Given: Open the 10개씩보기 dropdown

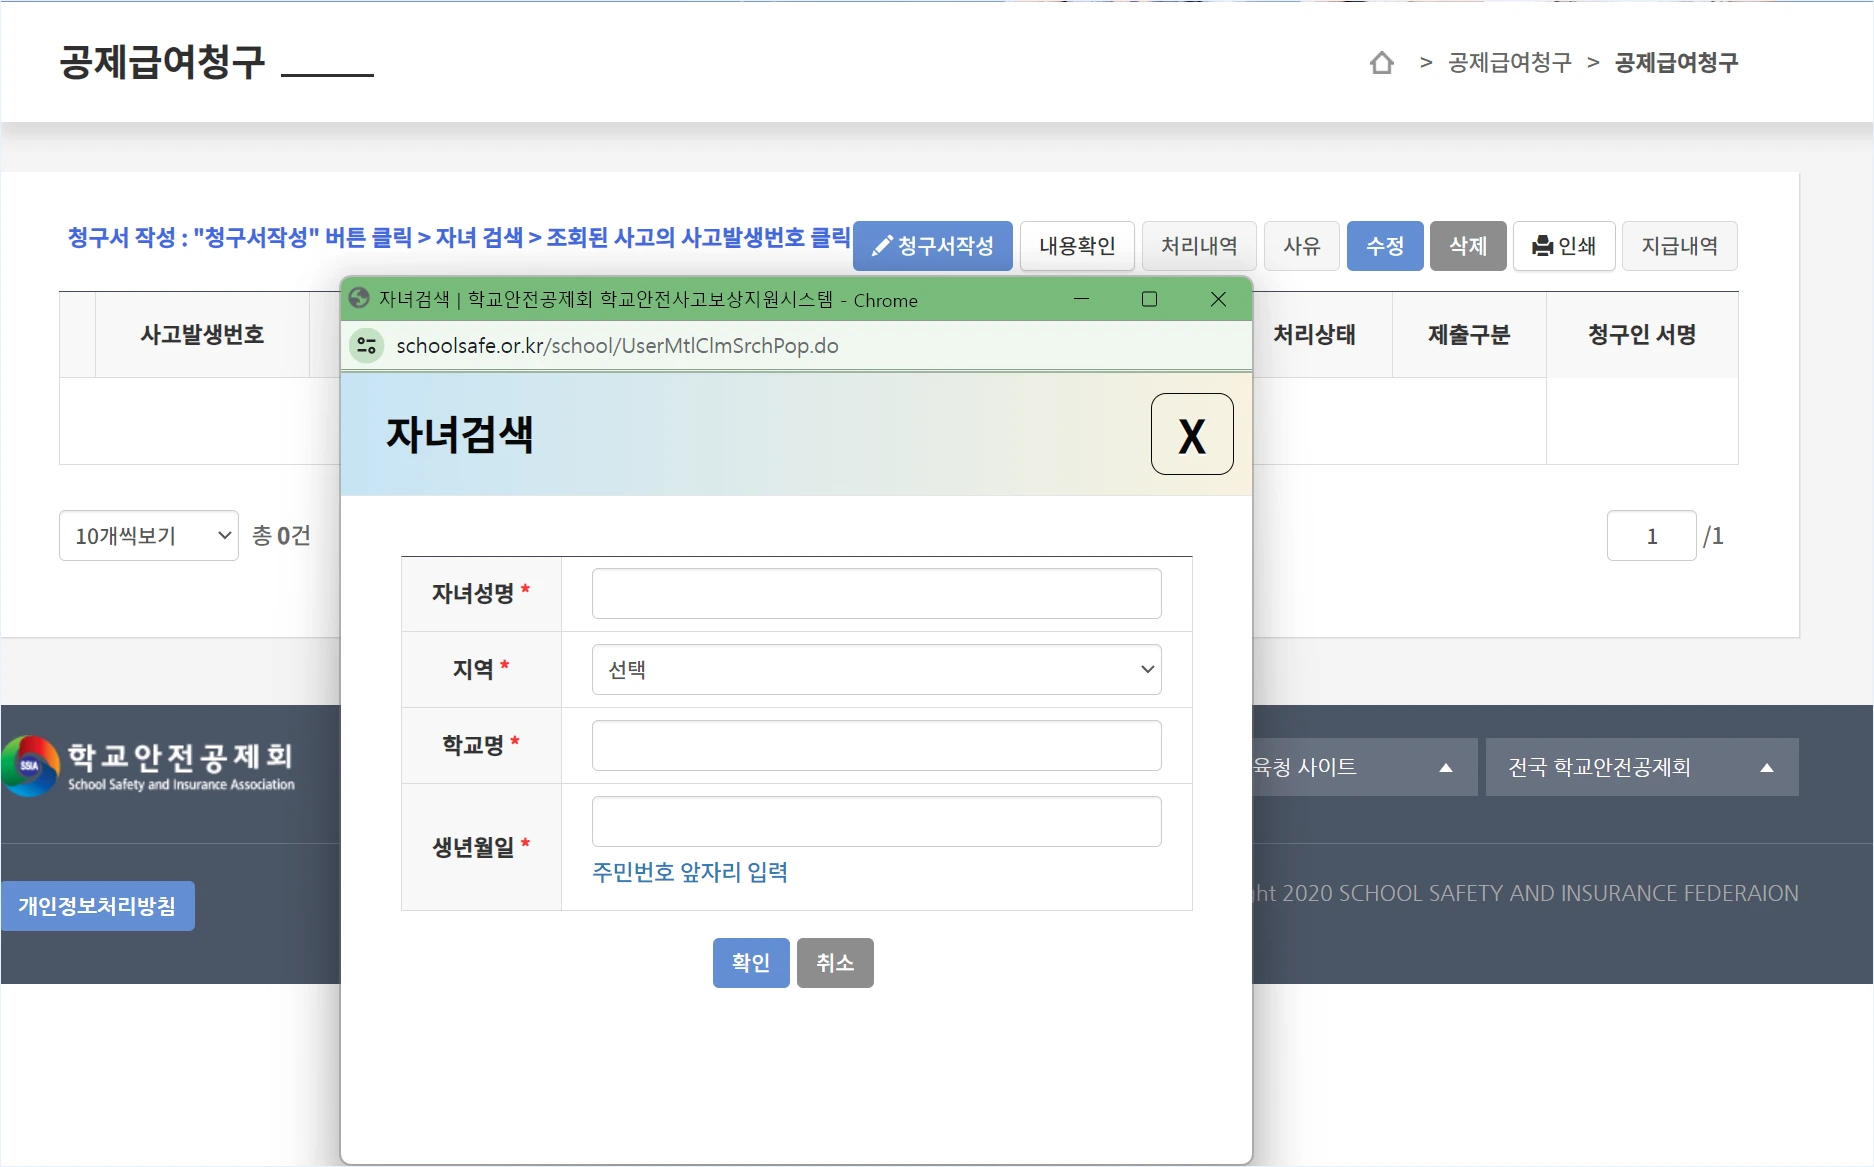Looking at the screenshot, I should [x=149, y=536].
